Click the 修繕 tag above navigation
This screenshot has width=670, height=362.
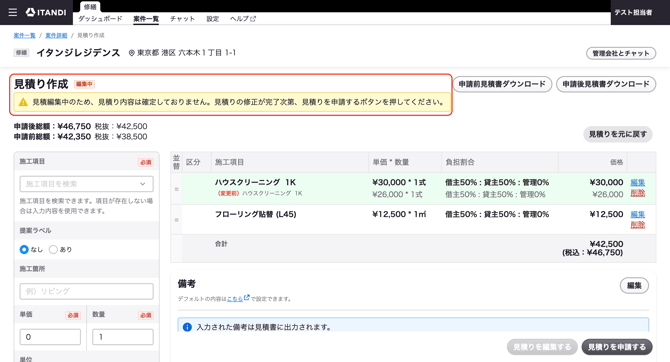coord(90,6)
